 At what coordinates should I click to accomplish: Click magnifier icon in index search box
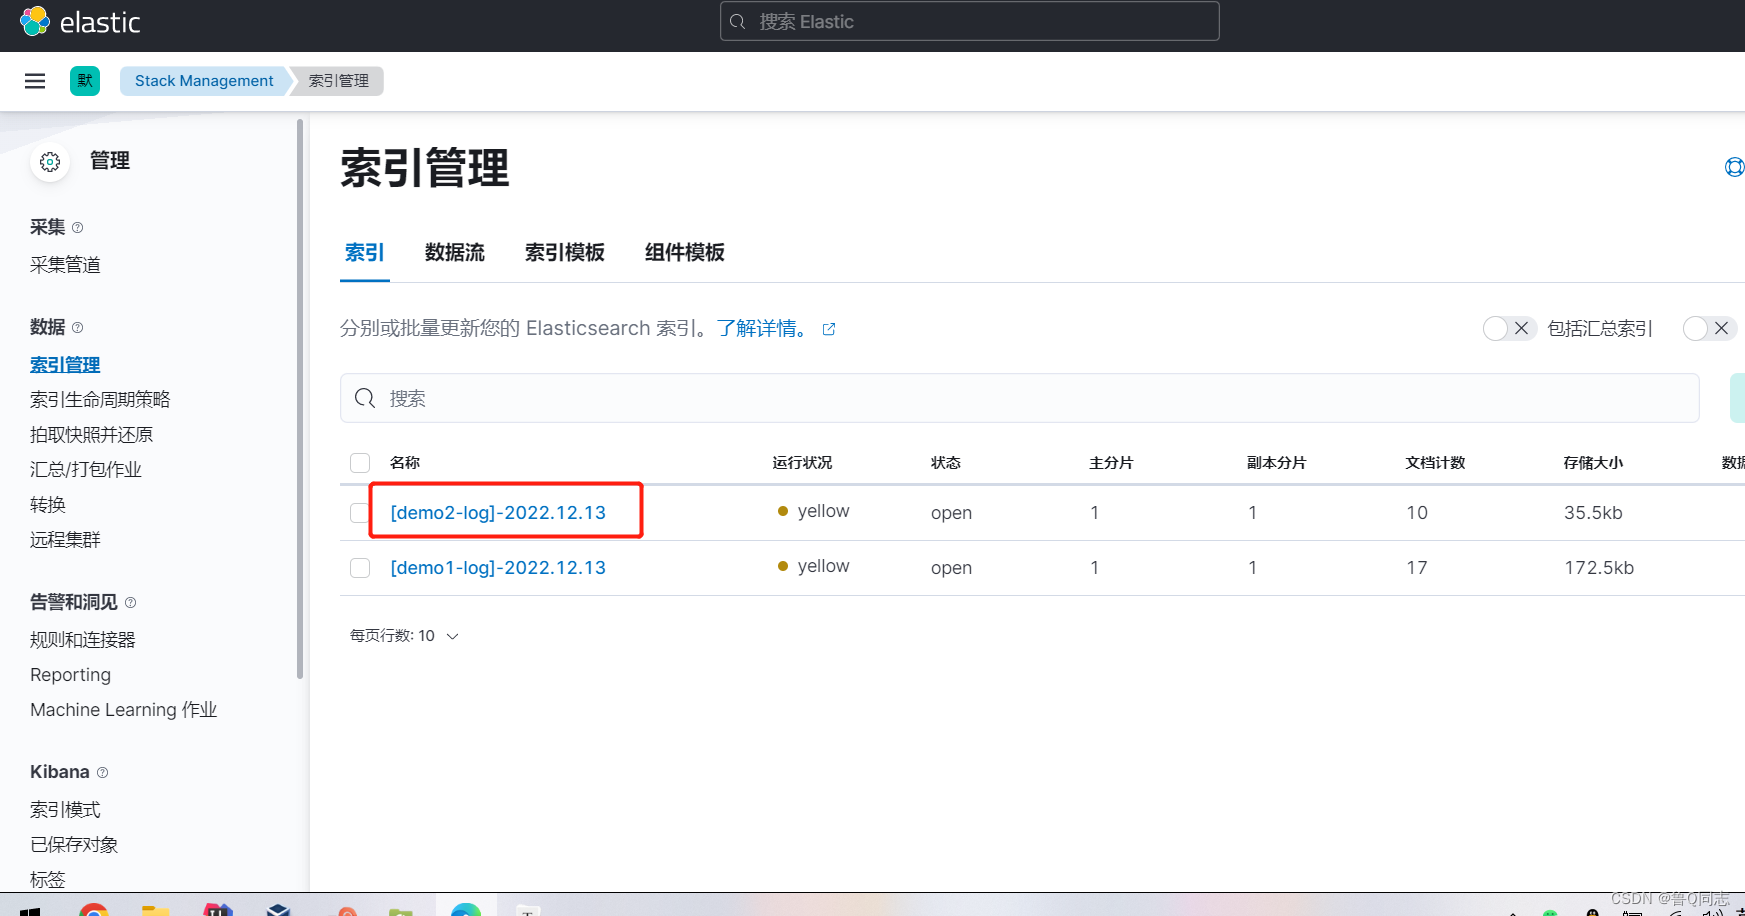tap(365, 398)
